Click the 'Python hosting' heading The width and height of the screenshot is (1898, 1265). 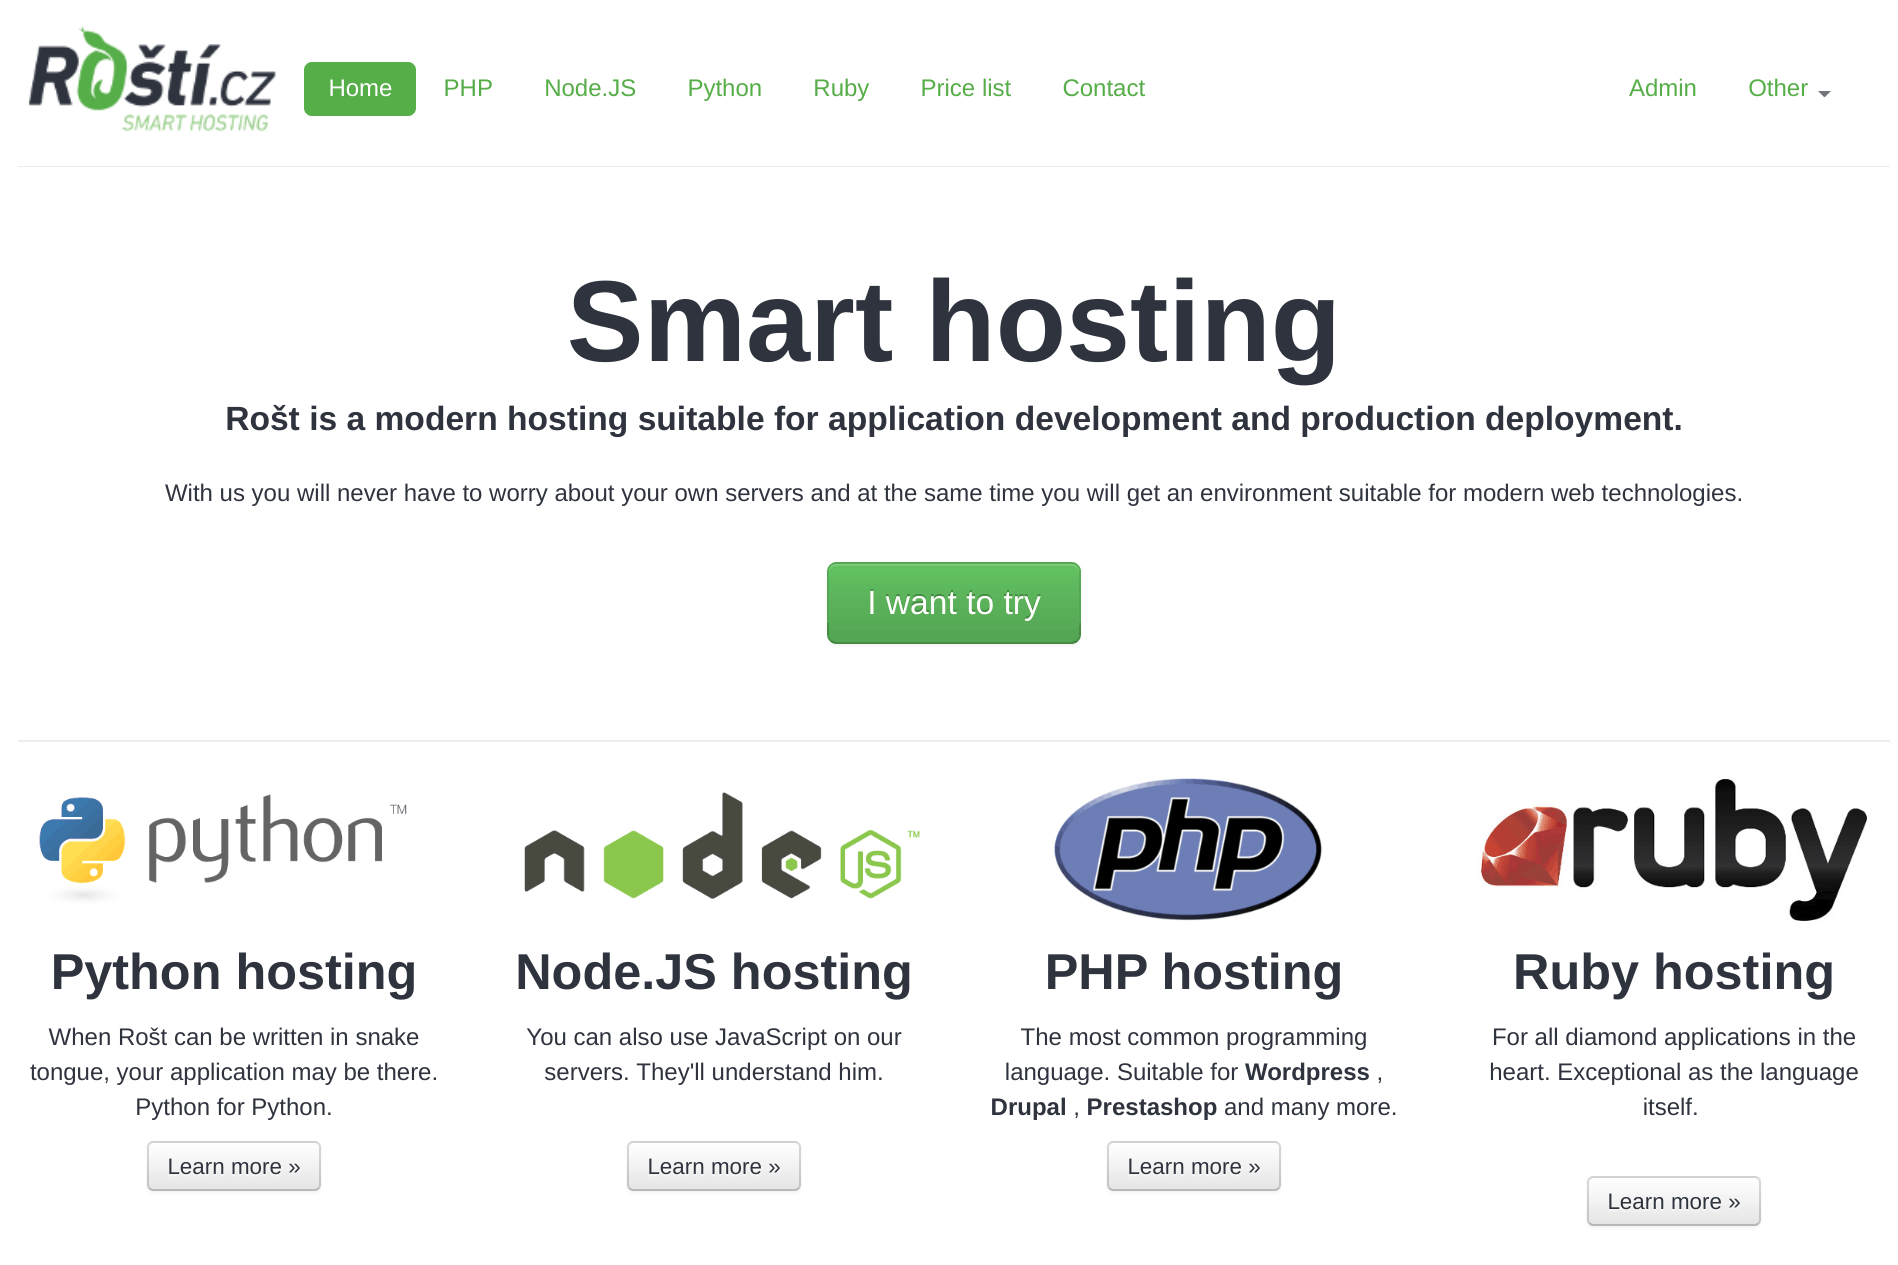point(234,972)
